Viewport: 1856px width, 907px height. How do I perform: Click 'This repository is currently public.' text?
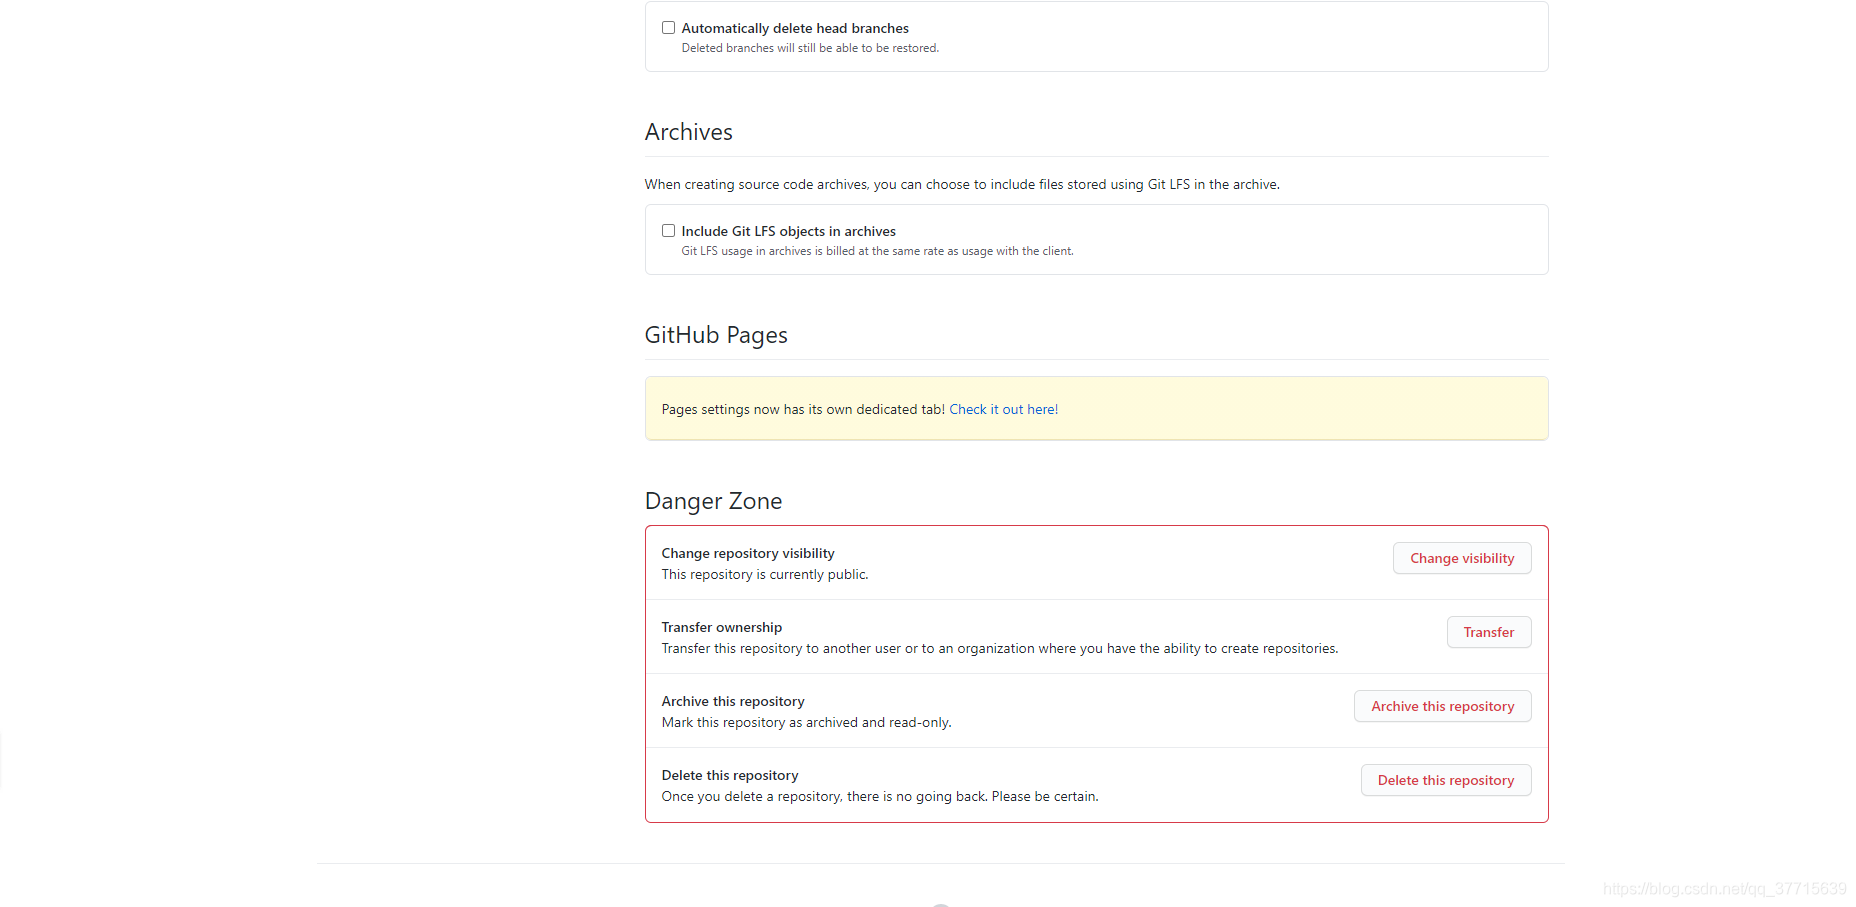pyautogui.click(x=765, y=574)
